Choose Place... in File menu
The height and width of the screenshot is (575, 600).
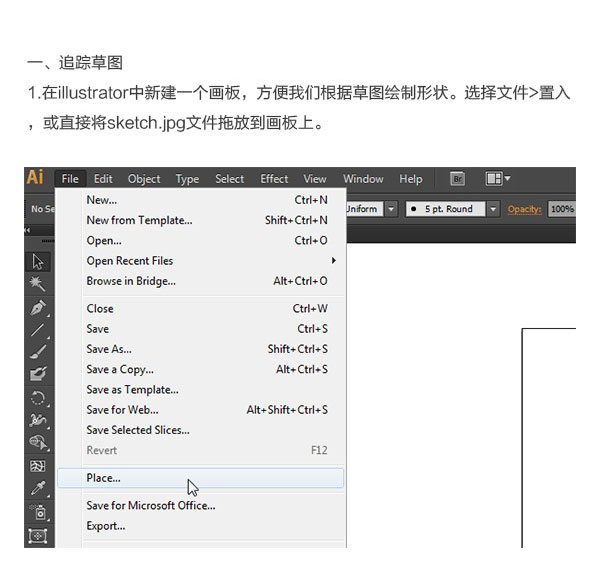[201, 478]
